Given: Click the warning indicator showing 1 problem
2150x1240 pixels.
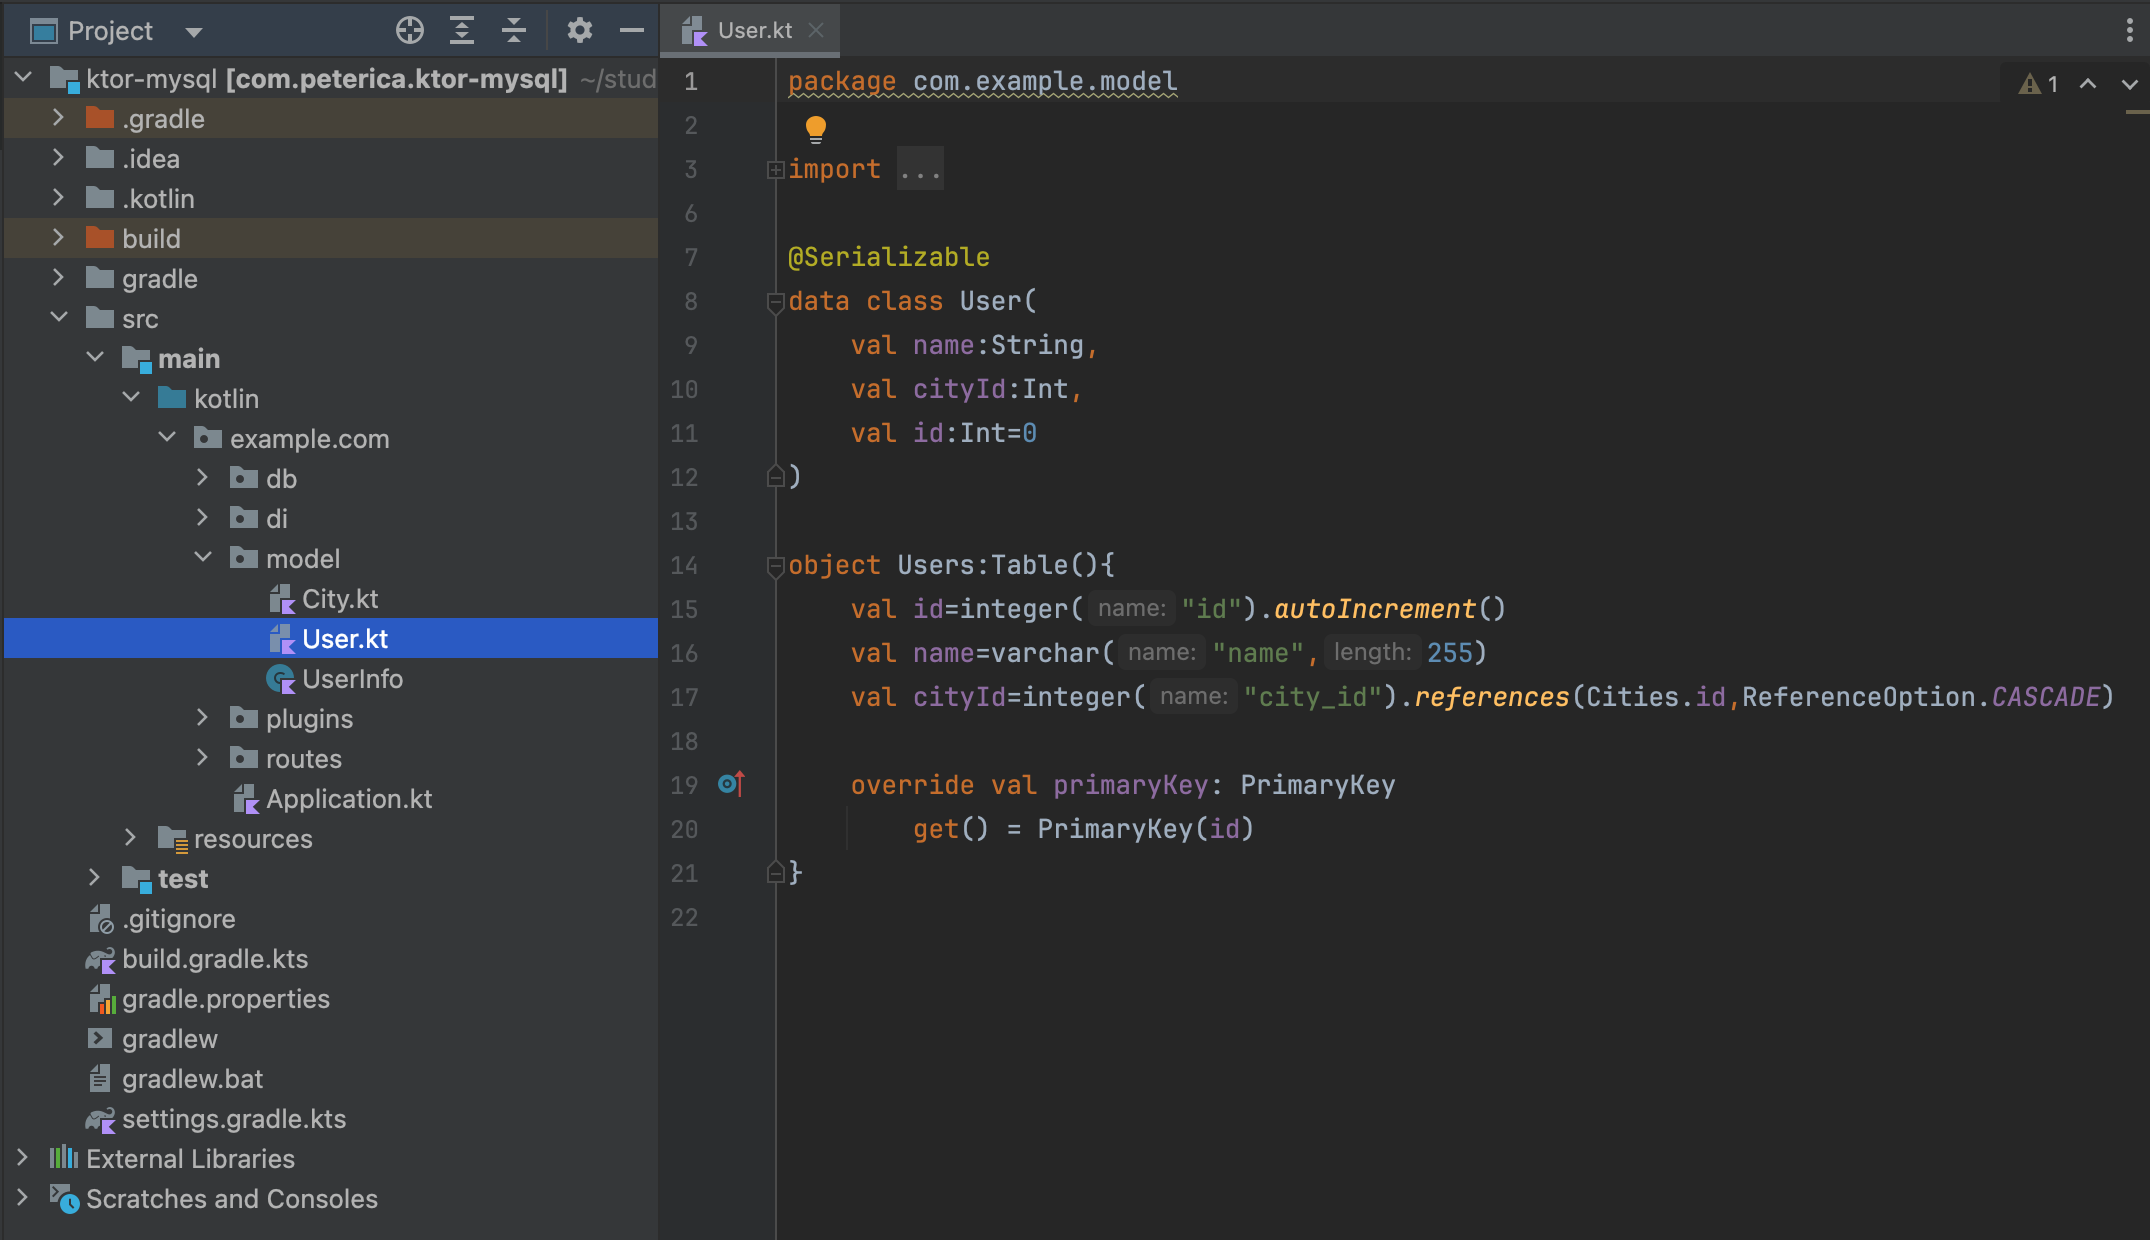Looking at the screenshot, I should point(2039,84).
